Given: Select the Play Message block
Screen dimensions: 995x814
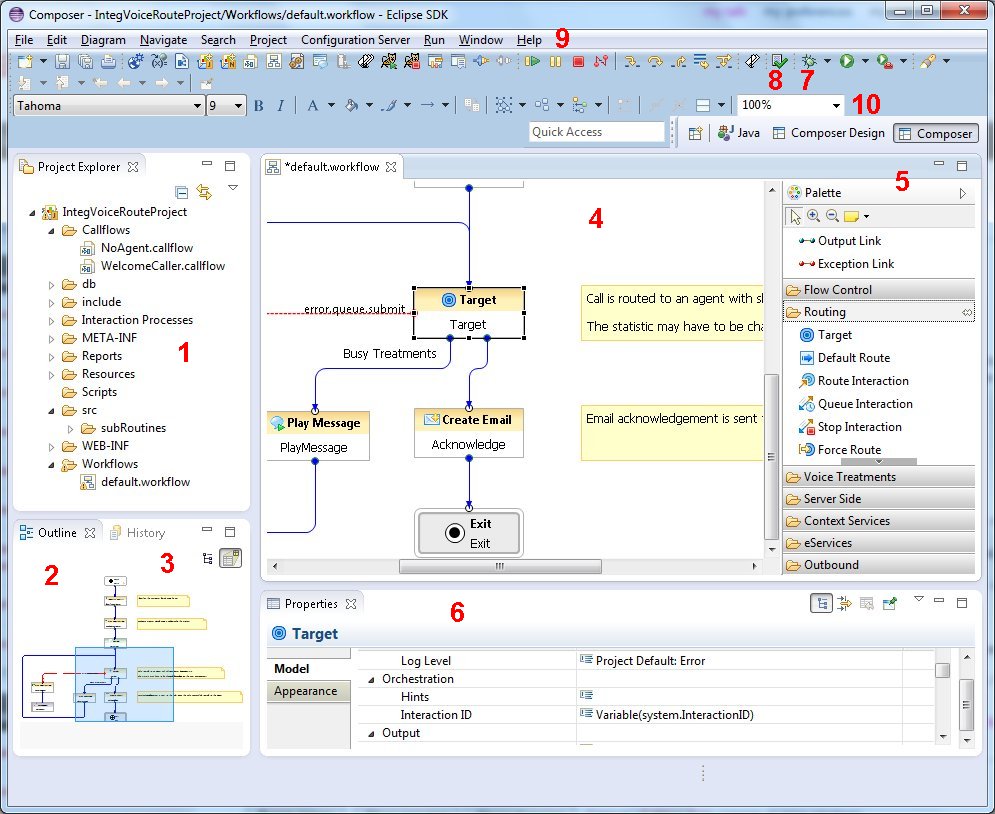Looking at the screenshot, I should coord(318,436).
